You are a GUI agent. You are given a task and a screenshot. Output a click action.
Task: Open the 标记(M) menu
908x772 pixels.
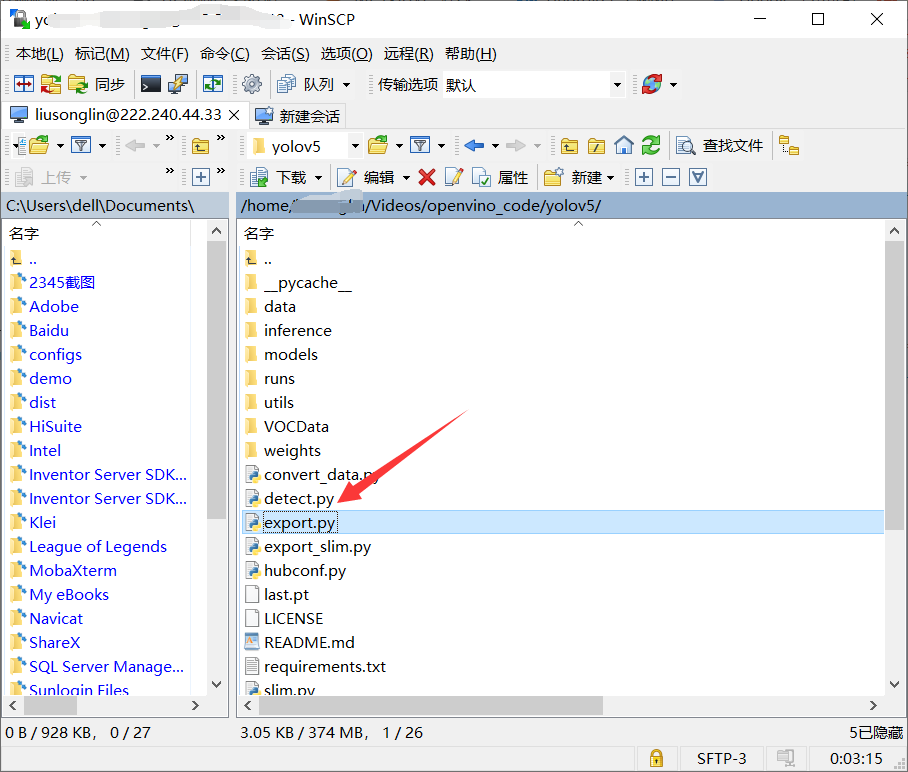pyautogui.click(x=102, y=54)
